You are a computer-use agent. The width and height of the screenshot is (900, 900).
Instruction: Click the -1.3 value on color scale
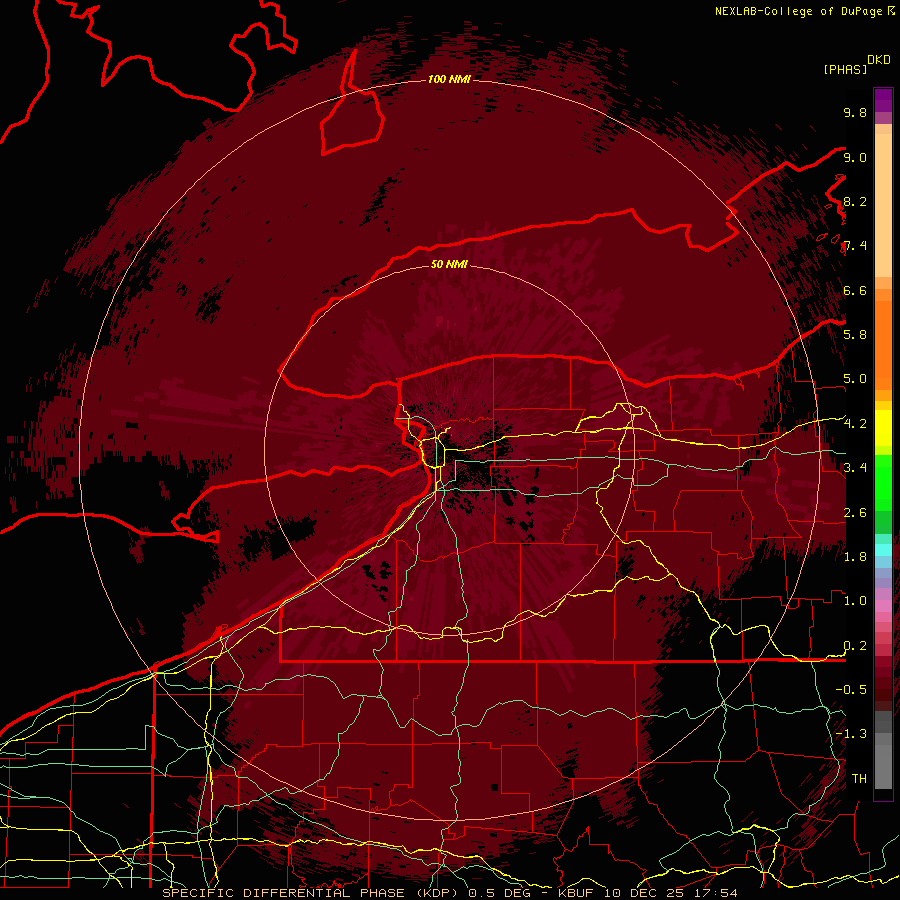(x=851, y=734)
